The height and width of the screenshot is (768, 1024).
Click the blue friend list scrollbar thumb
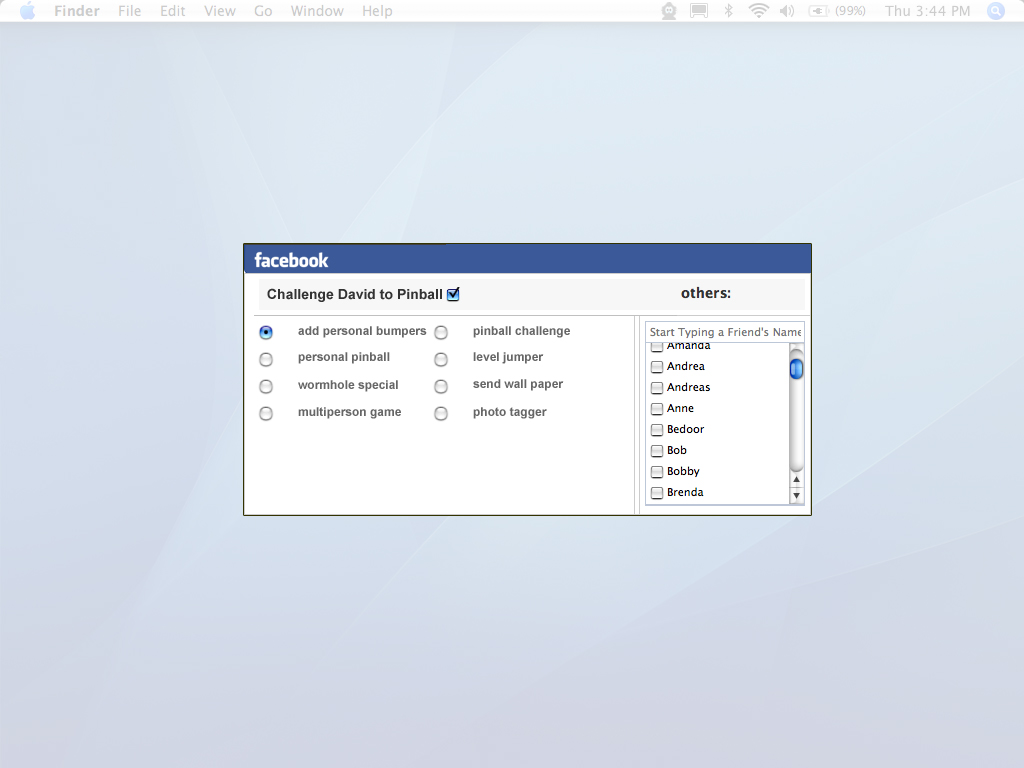tap(797, 369)
